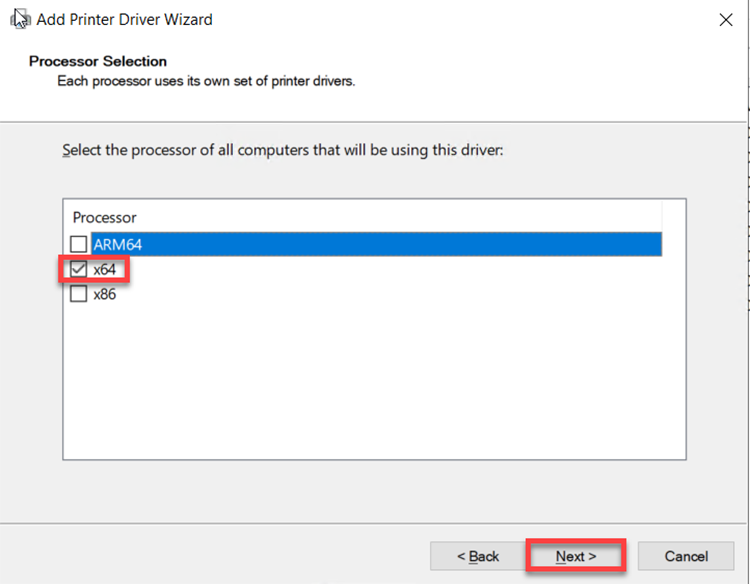Click the "Each processor uses its own set" description
The height and width of the screenshot is (584, 750).
[206, 80]
